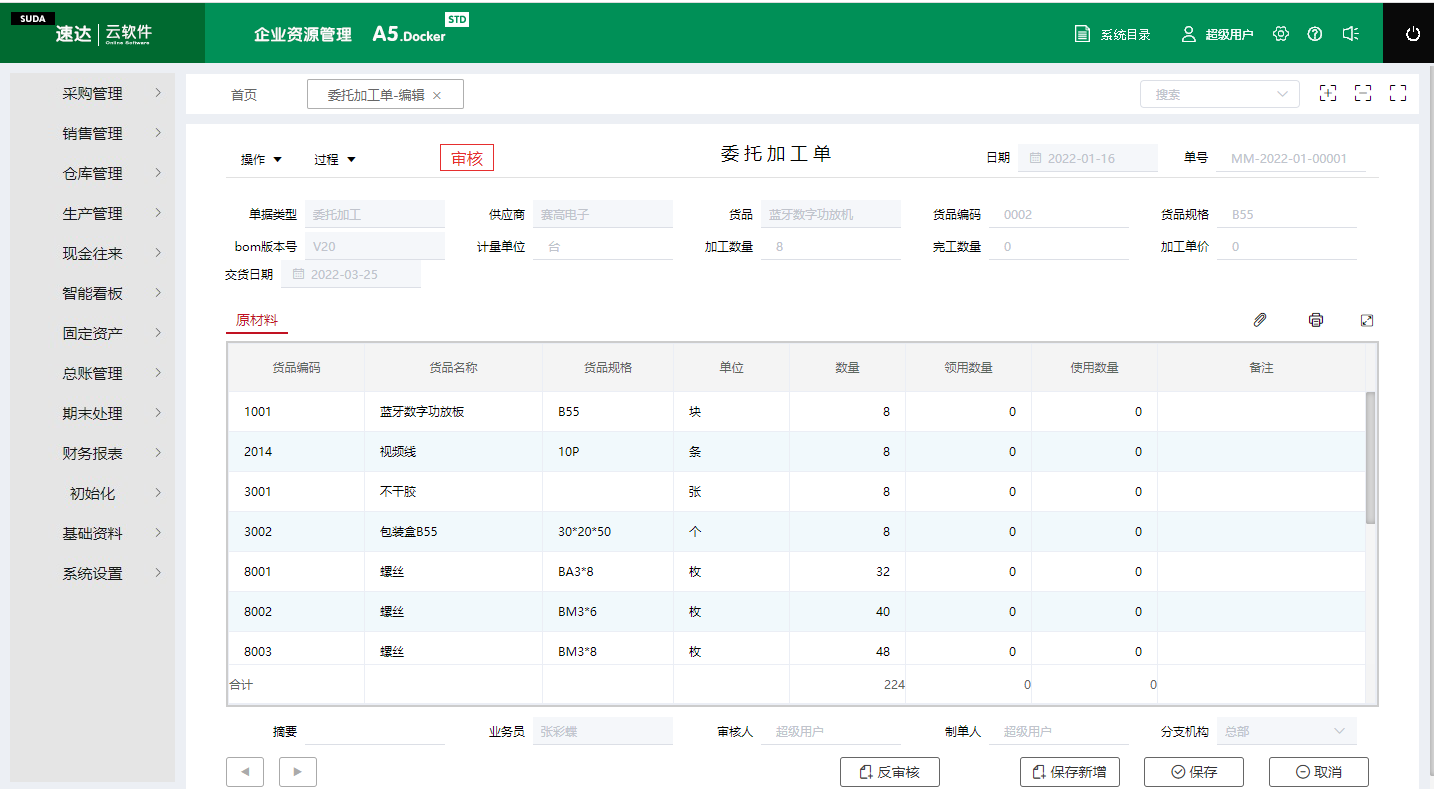The image size is (1434, 789).
Task: Click the speaker announcement icon
Action: (1350, 34)
